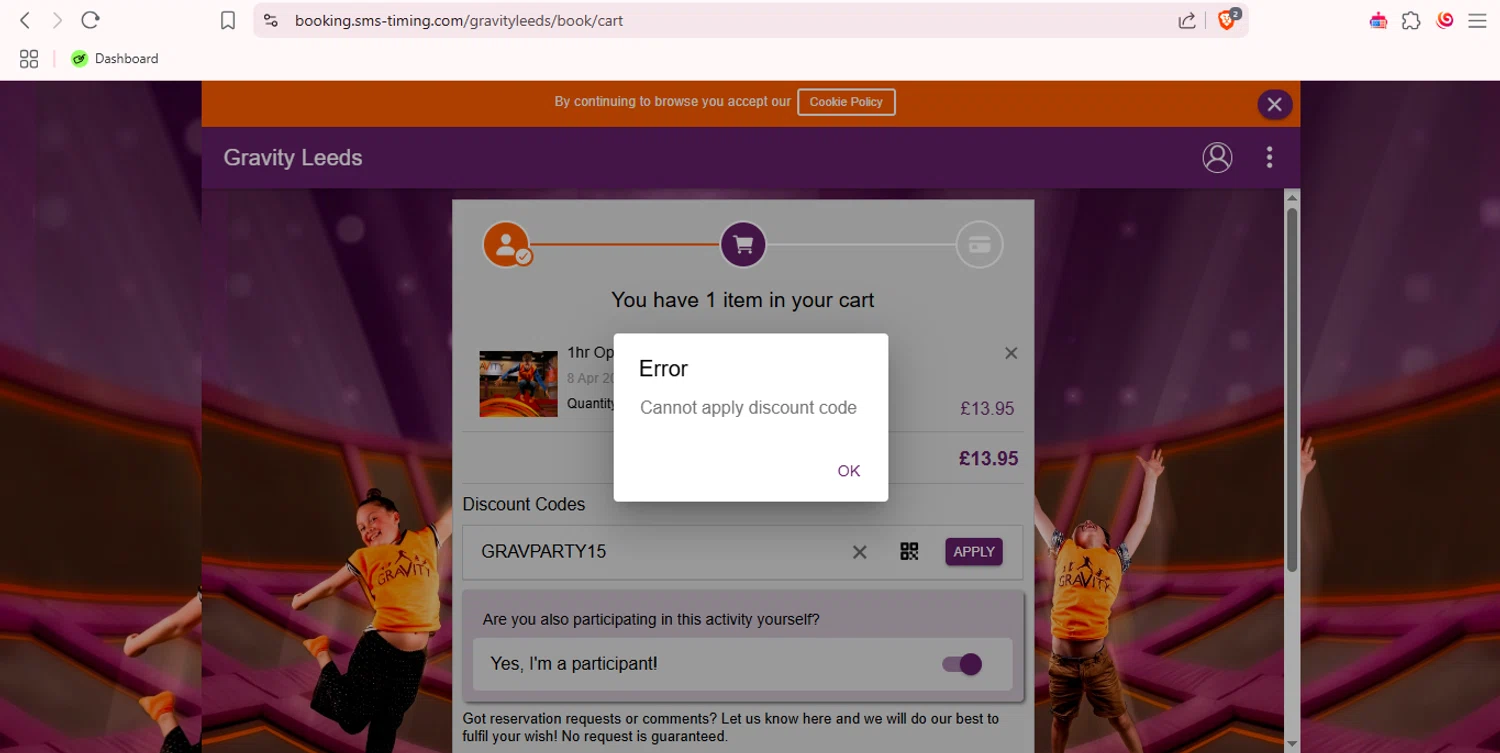Click the Gravity Leeds title
The image size is (1500, 753).
tap(293, 158)
